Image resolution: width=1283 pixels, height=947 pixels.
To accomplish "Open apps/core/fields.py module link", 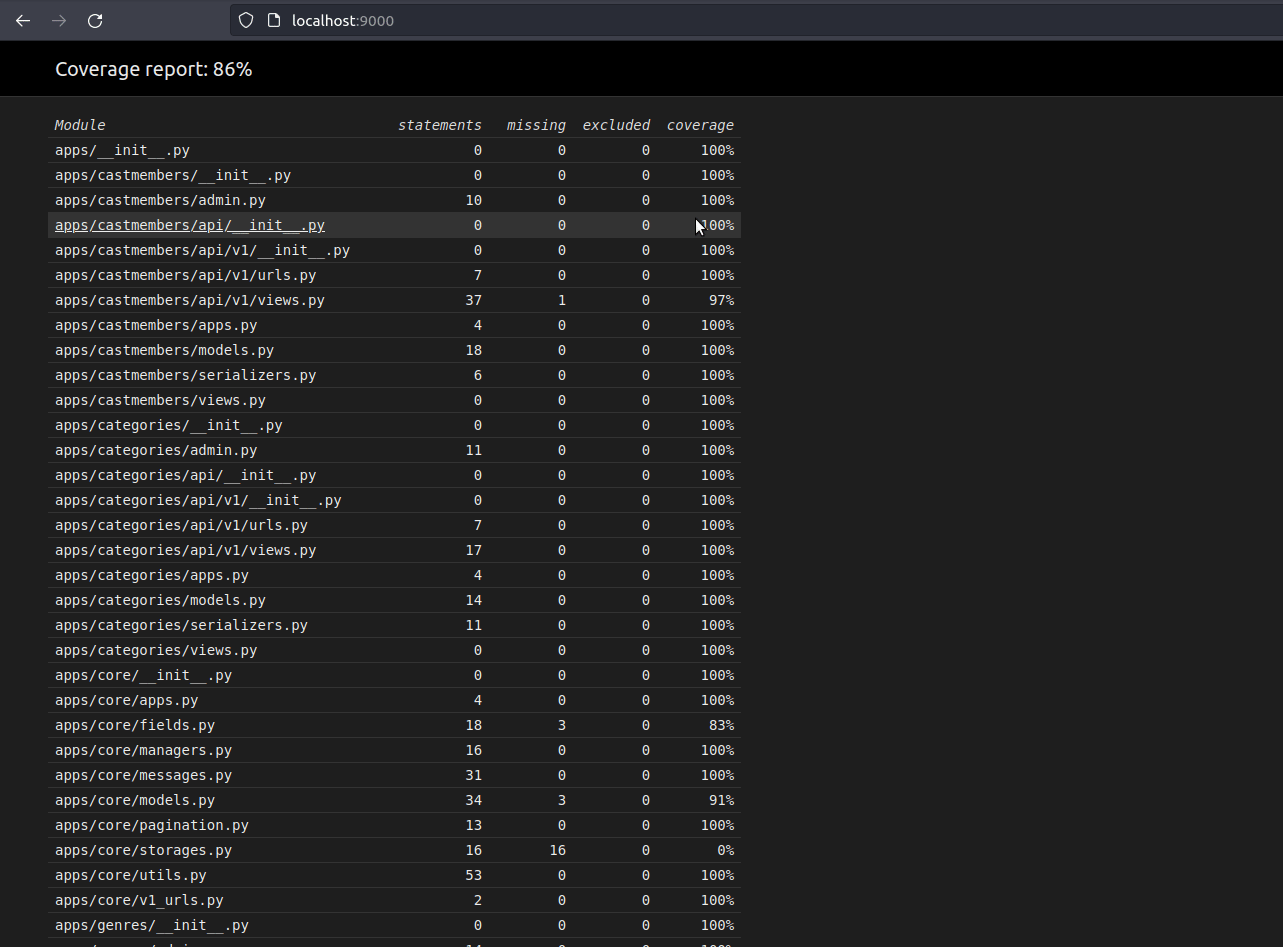I will tap(135, 725).
